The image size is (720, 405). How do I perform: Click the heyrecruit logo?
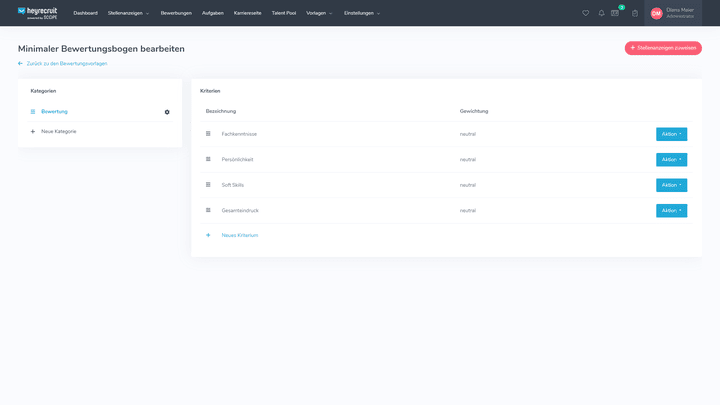(x=37, y=13)
